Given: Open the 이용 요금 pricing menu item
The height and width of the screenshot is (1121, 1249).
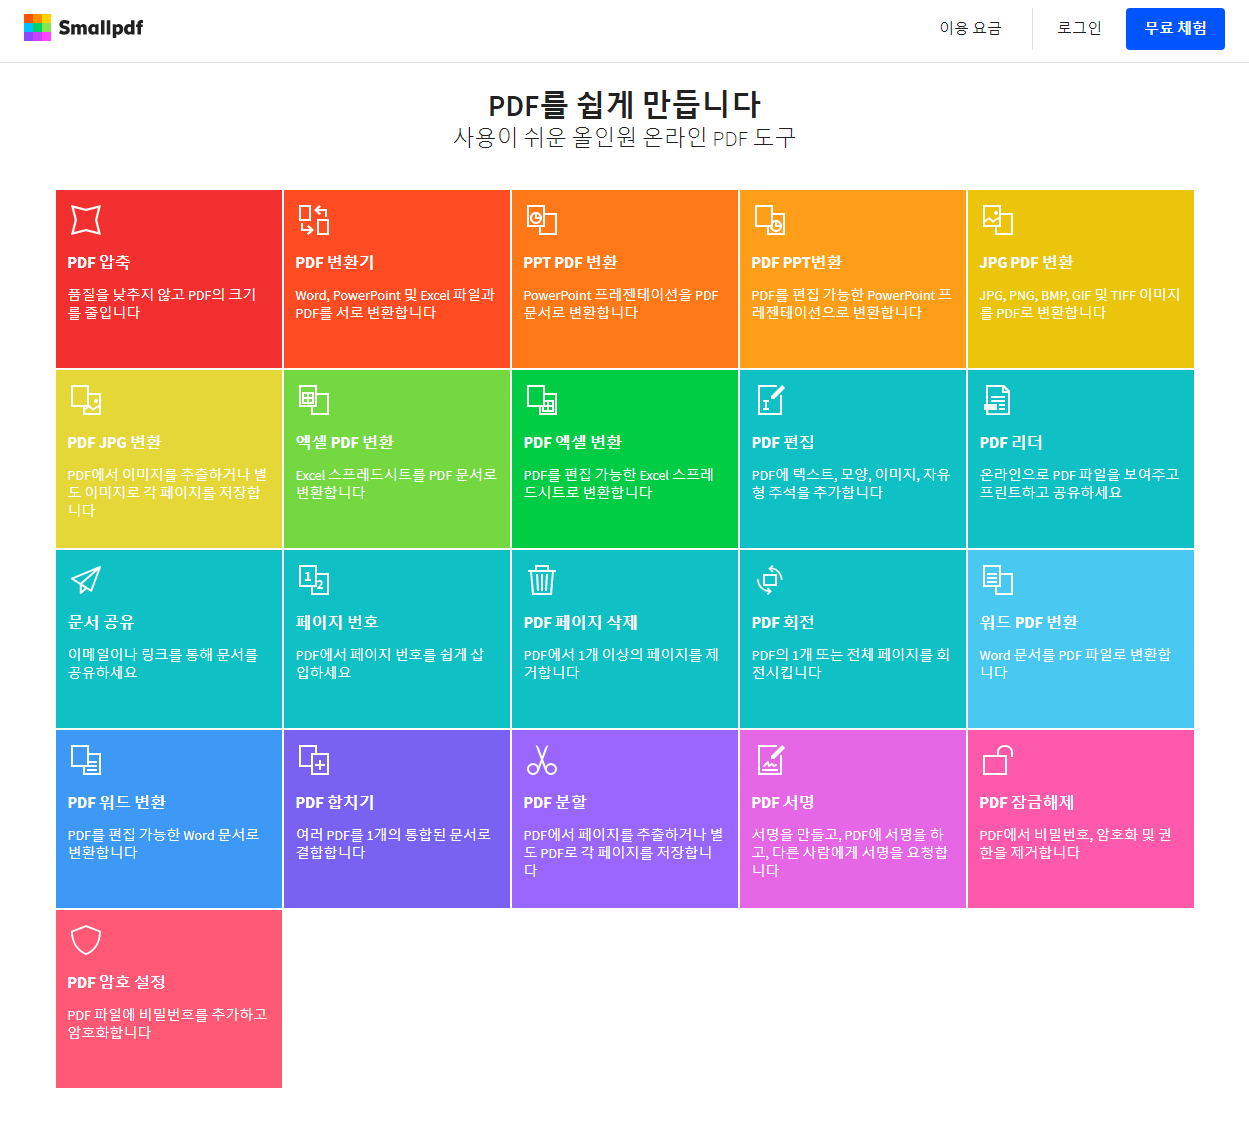Looking at the screenshot, I should coord(970,28).
